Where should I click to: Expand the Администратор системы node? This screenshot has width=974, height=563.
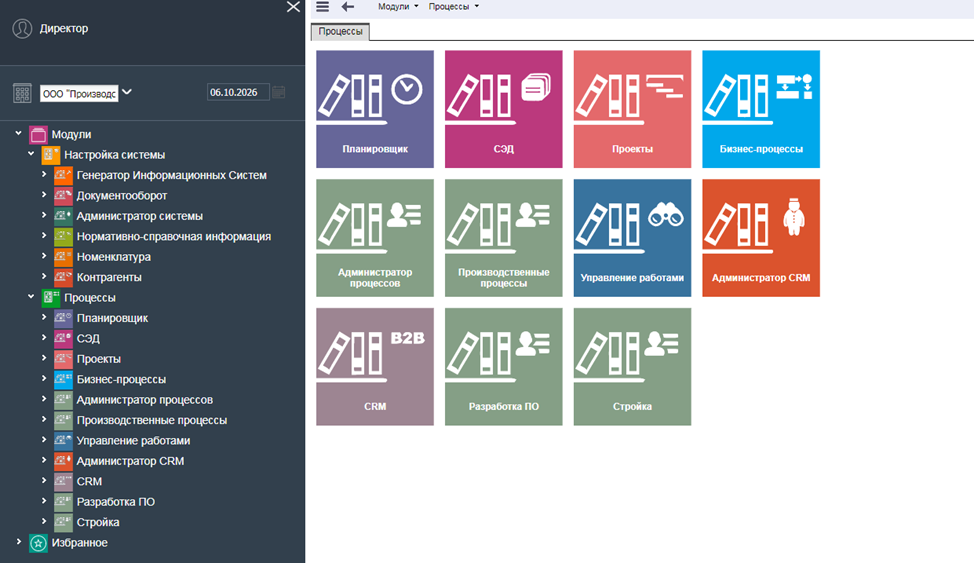click(x=43, y=215)
